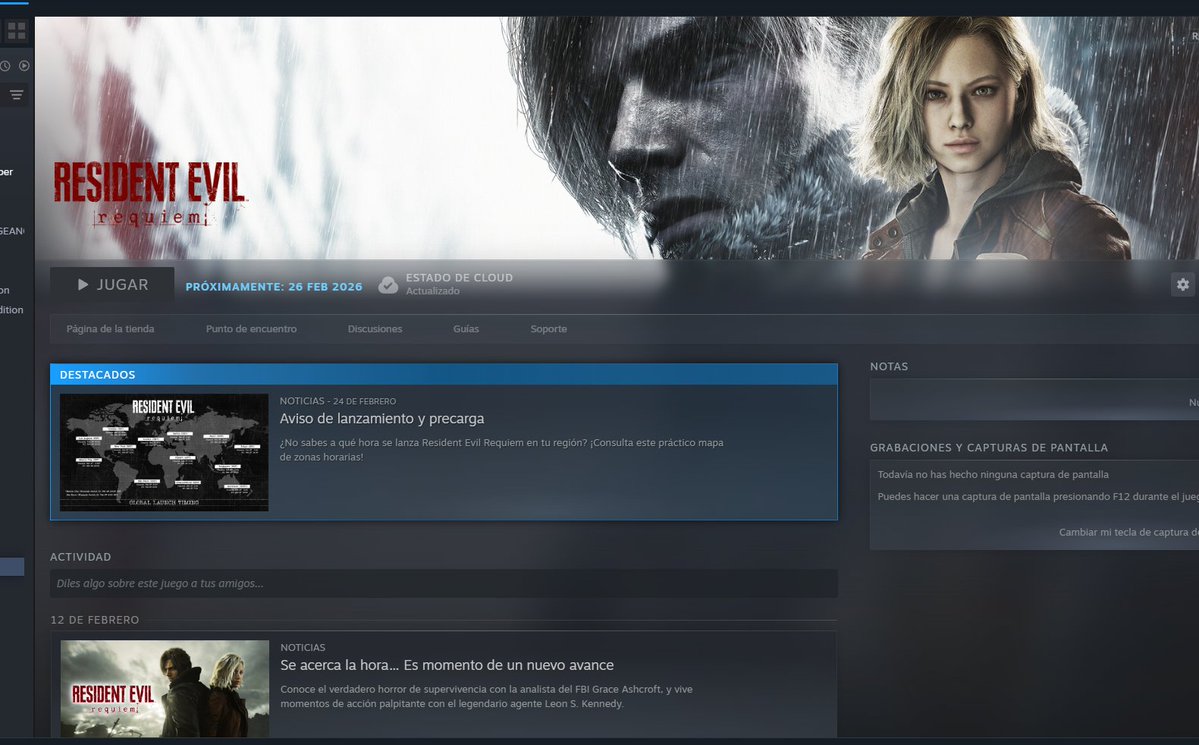The width and height of the screenshot is (1199, 745).
Task: Click the NOTAS section heading
Action: tap(889, 366)
